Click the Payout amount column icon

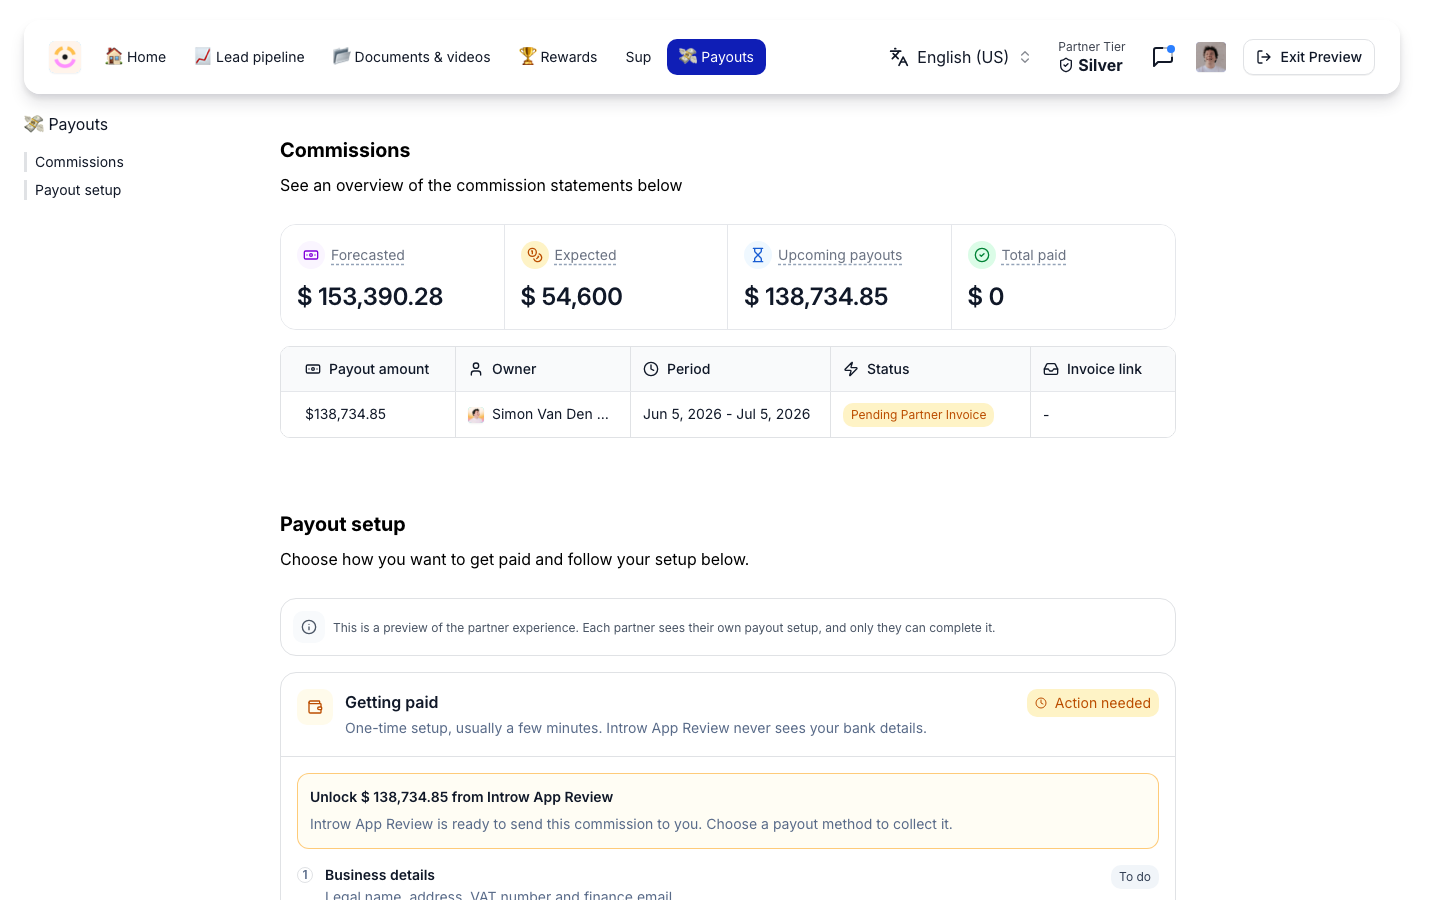313,369
